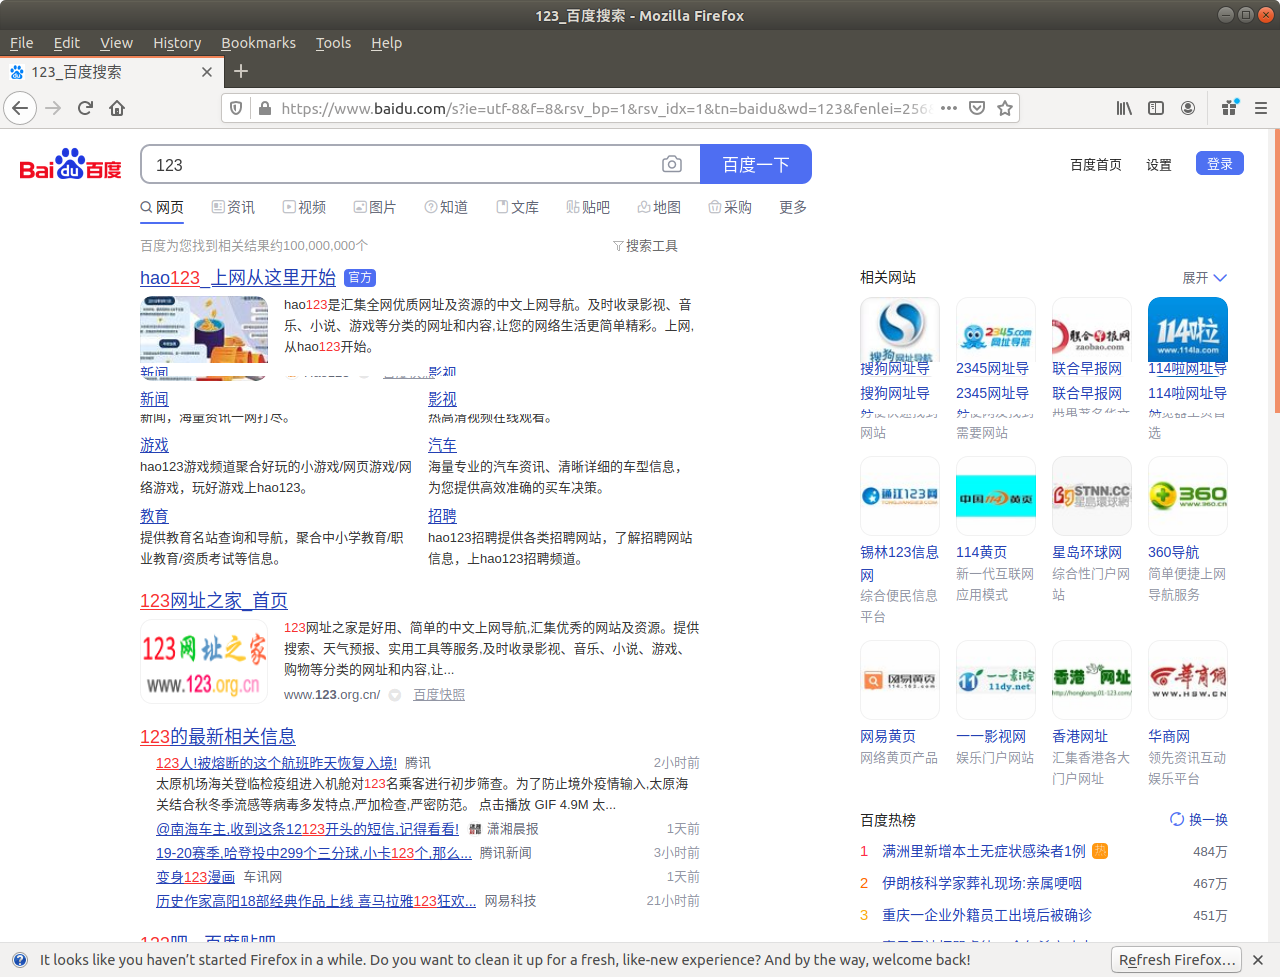Click the camera image-search icon

672,164
